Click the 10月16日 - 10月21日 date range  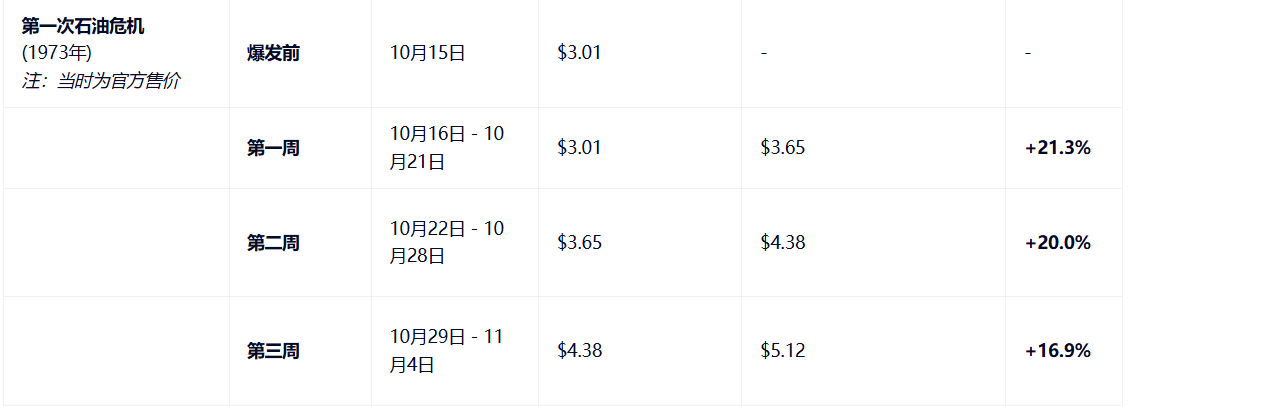click(447, 148)
